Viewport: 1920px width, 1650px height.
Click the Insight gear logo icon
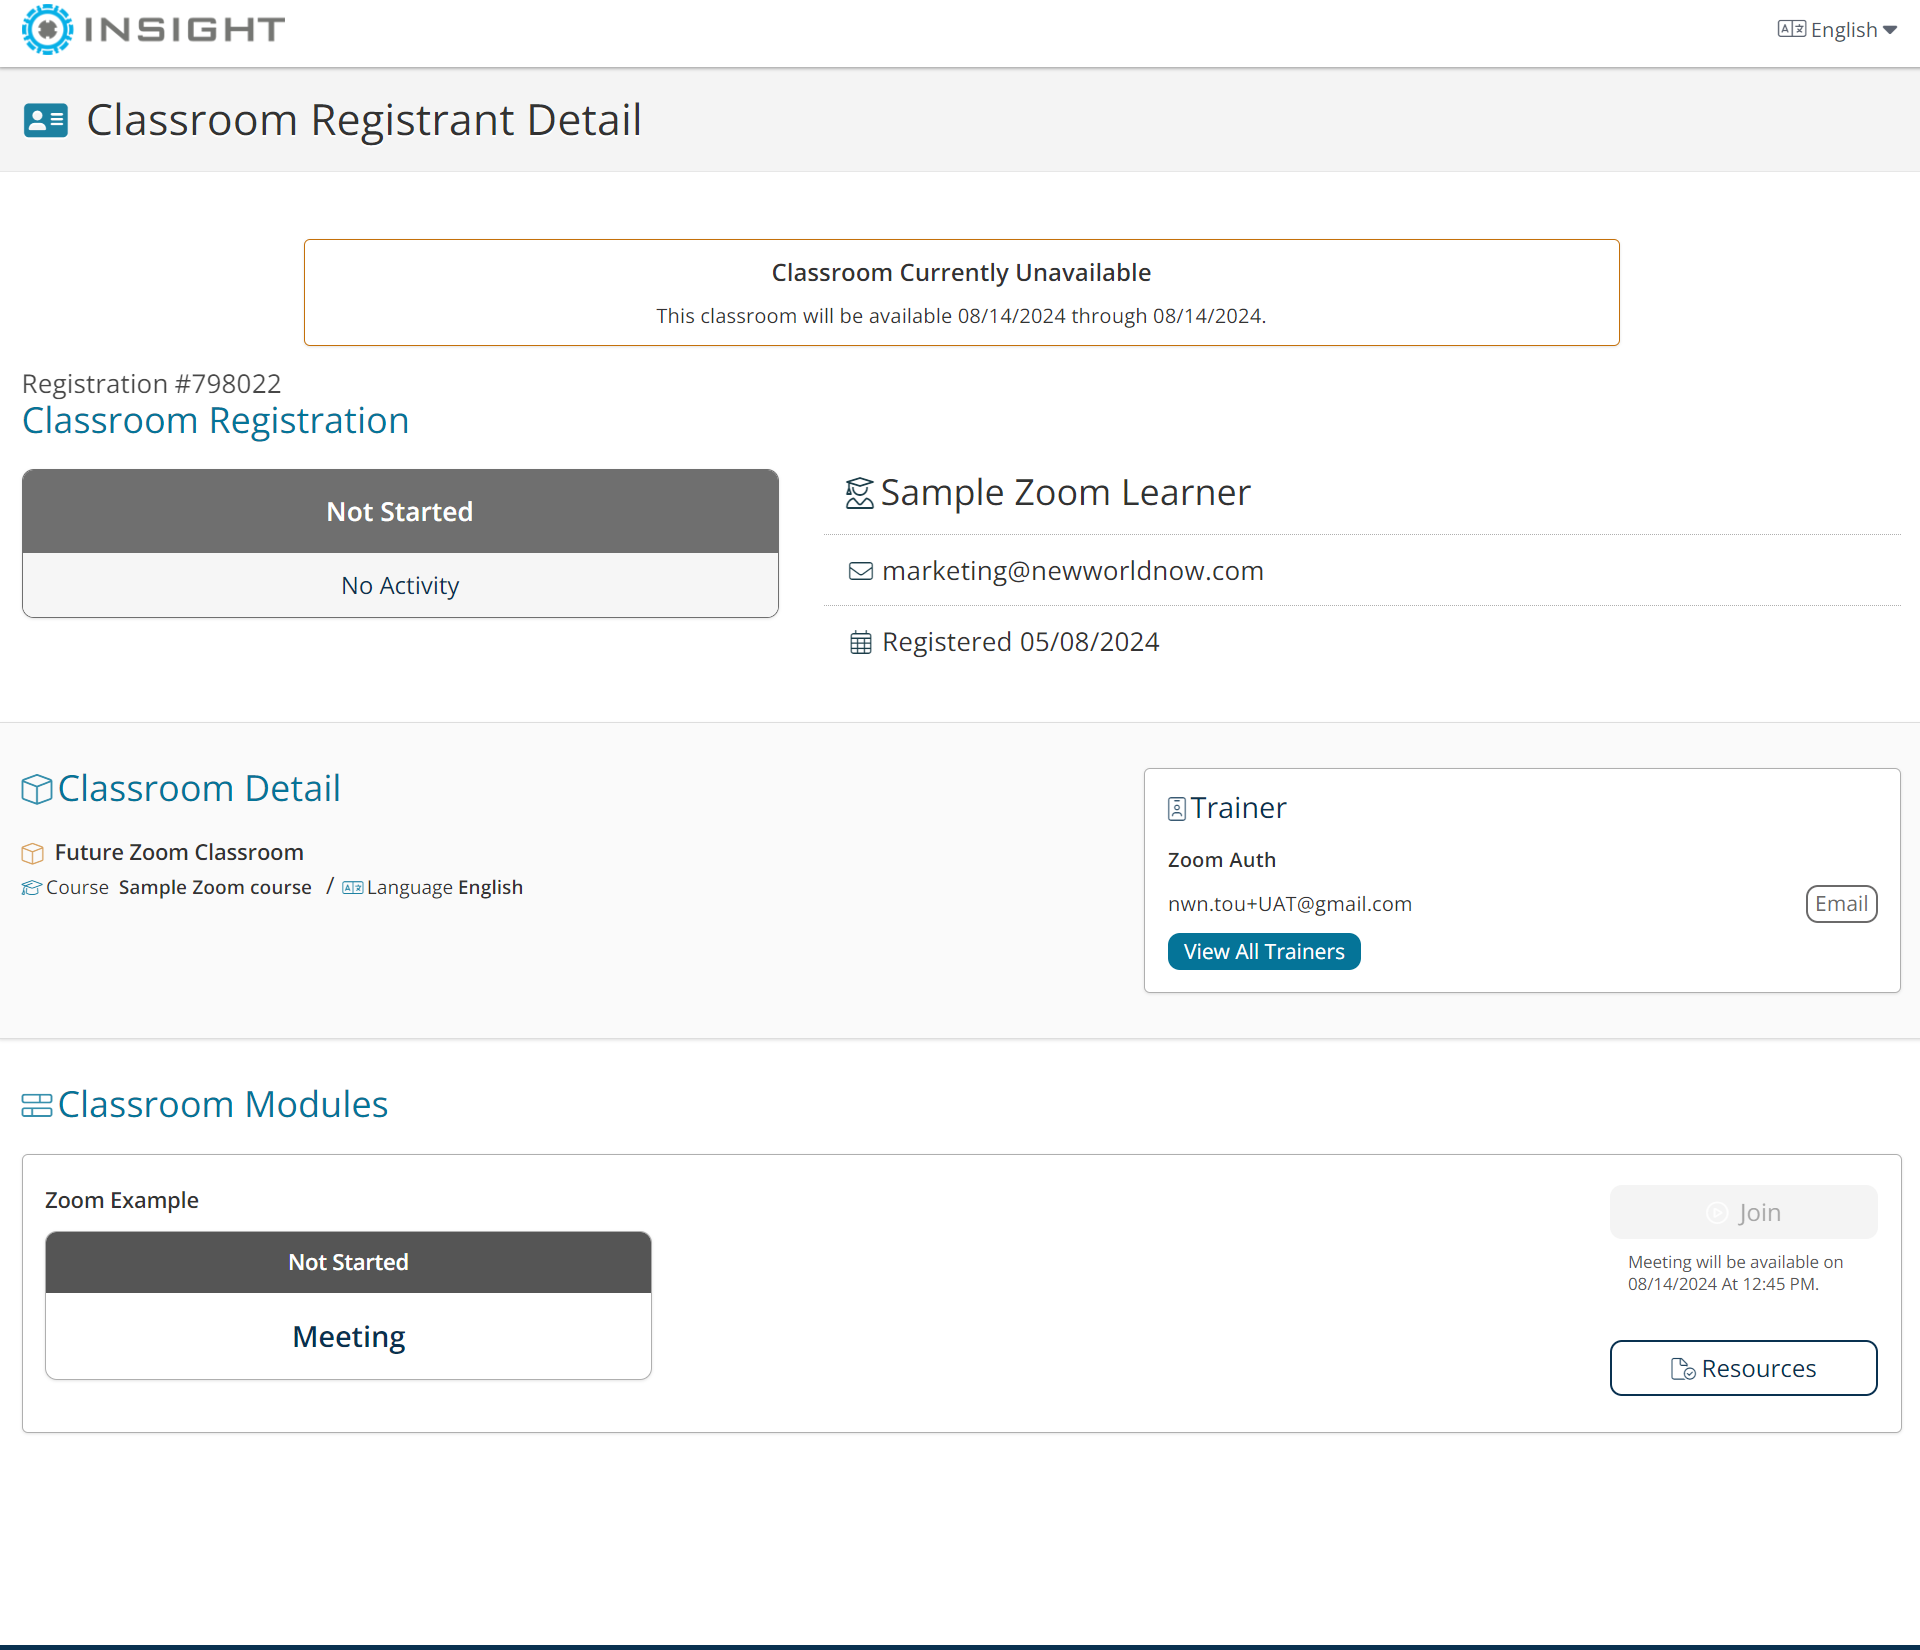[47, 30]
